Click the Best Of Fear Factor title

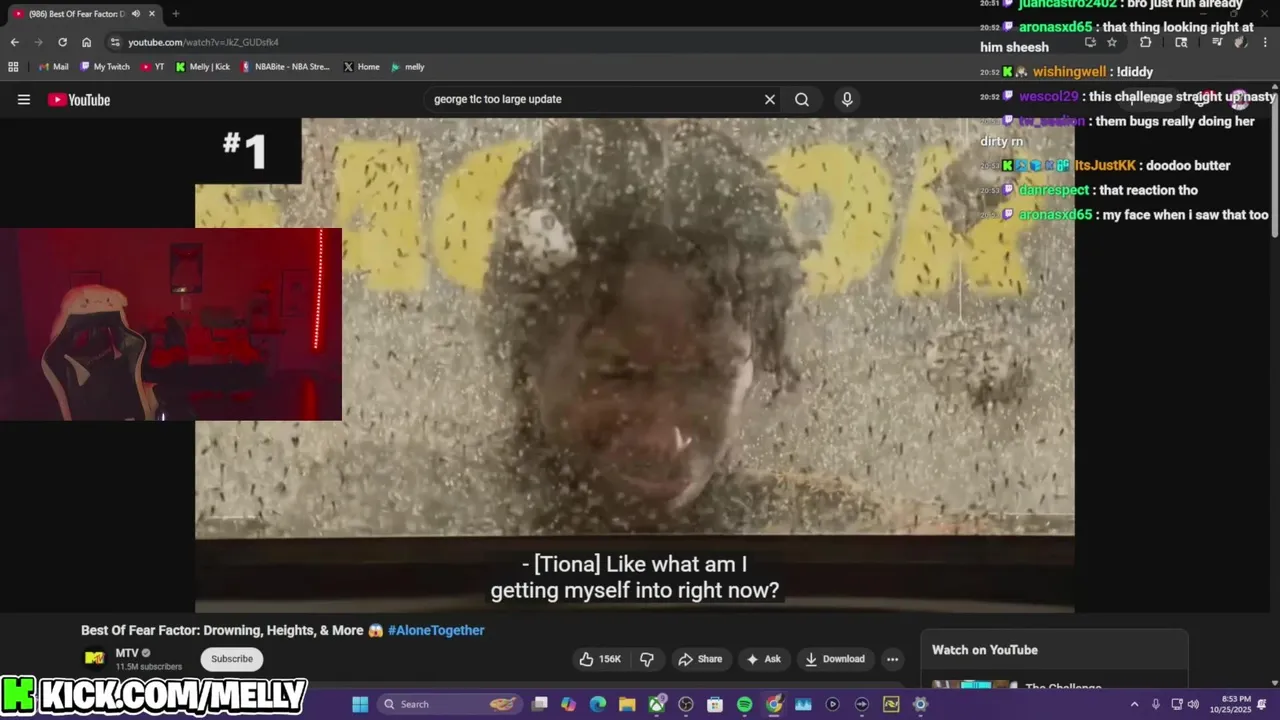tap(222, 630)
